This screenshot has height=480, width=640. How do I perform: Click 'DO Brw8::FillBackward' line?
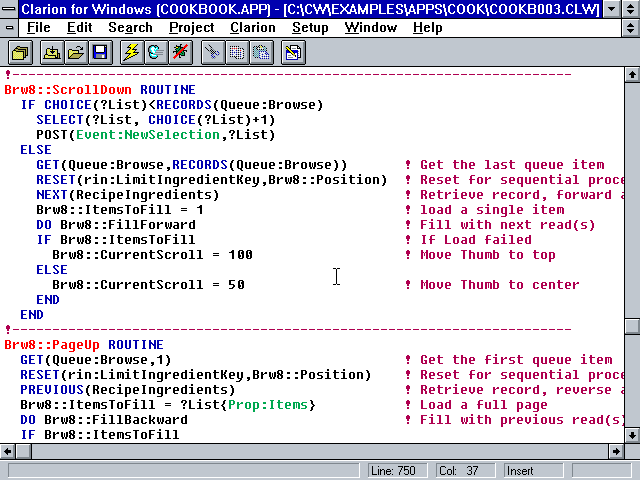pyautogui.click(x=104, y=420)
